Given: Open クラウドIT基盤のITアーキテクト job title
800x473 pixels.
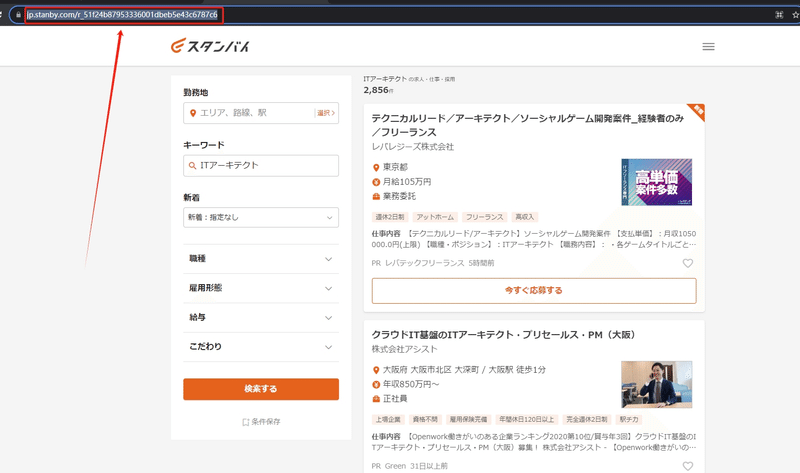Looking at the screenshot, I should point(503,335).
